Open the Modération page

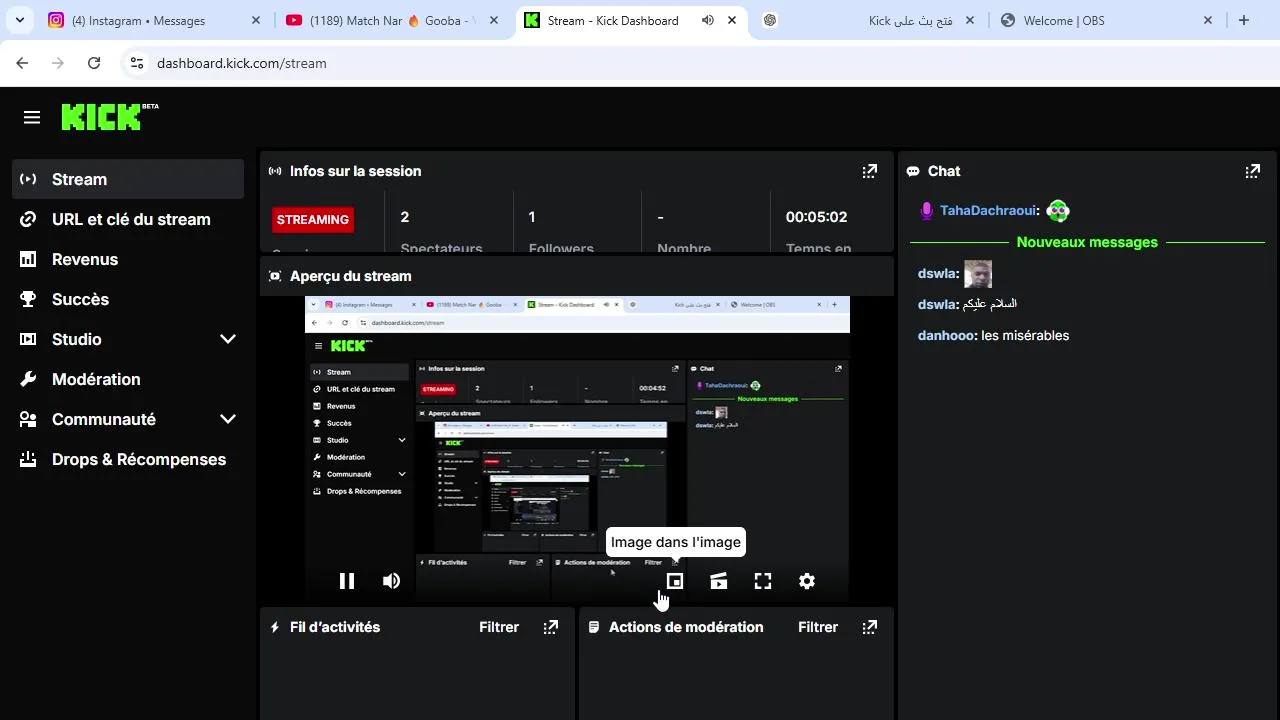click(128, 379)
